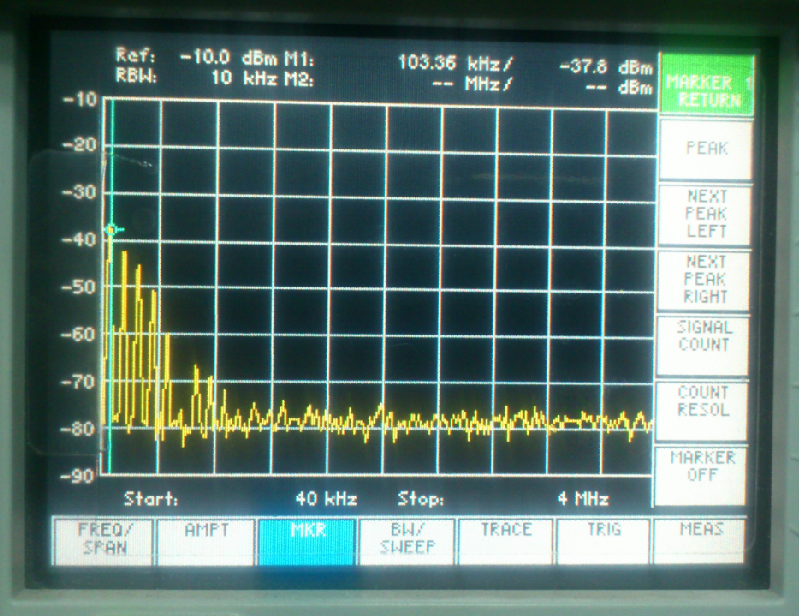Screen dimensions: 799x616
Task: Click the Stop: label
Action: pos(421,498)
